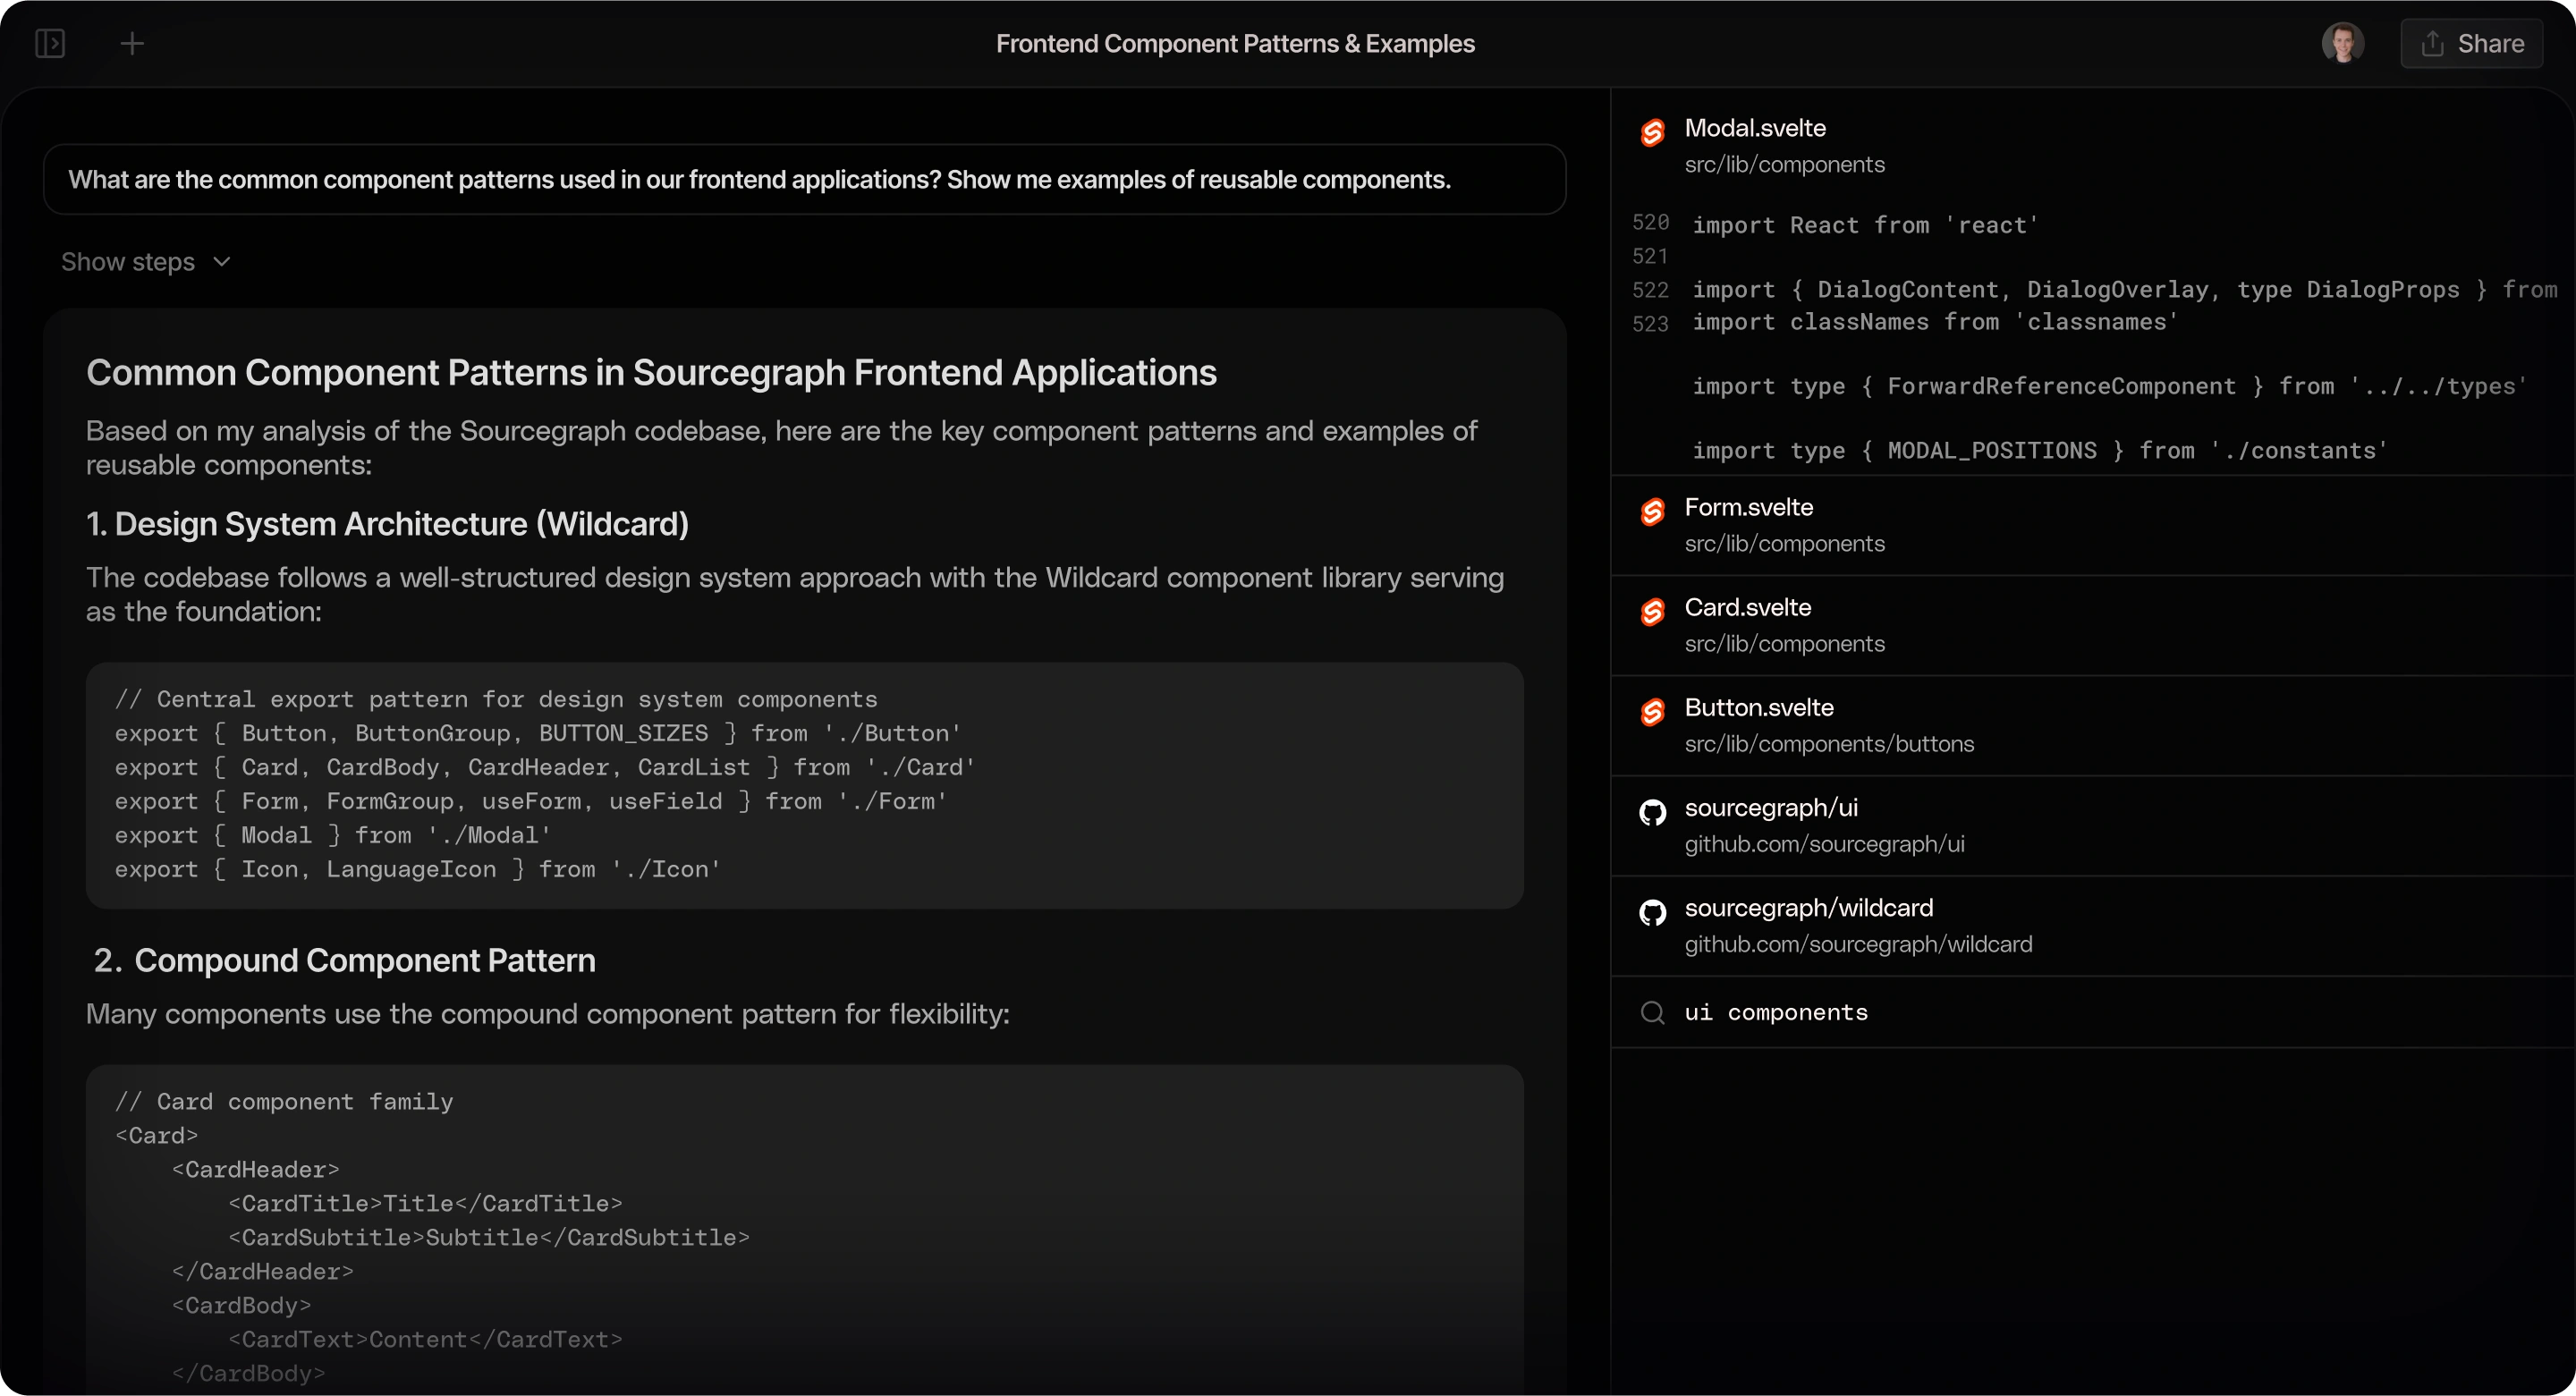2576x1396 pixels.
Task: Click the GitHub icon beside sourcegraph/ui
Action: pos(1653,812)
